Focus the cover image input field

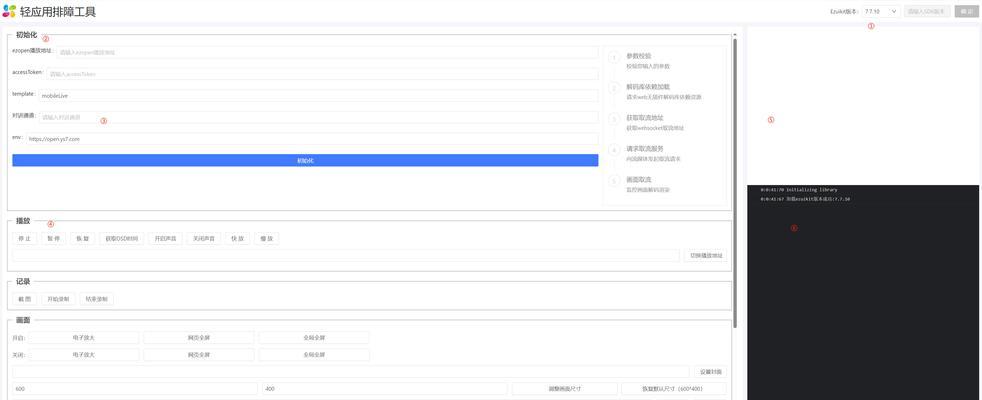[351, 372]
